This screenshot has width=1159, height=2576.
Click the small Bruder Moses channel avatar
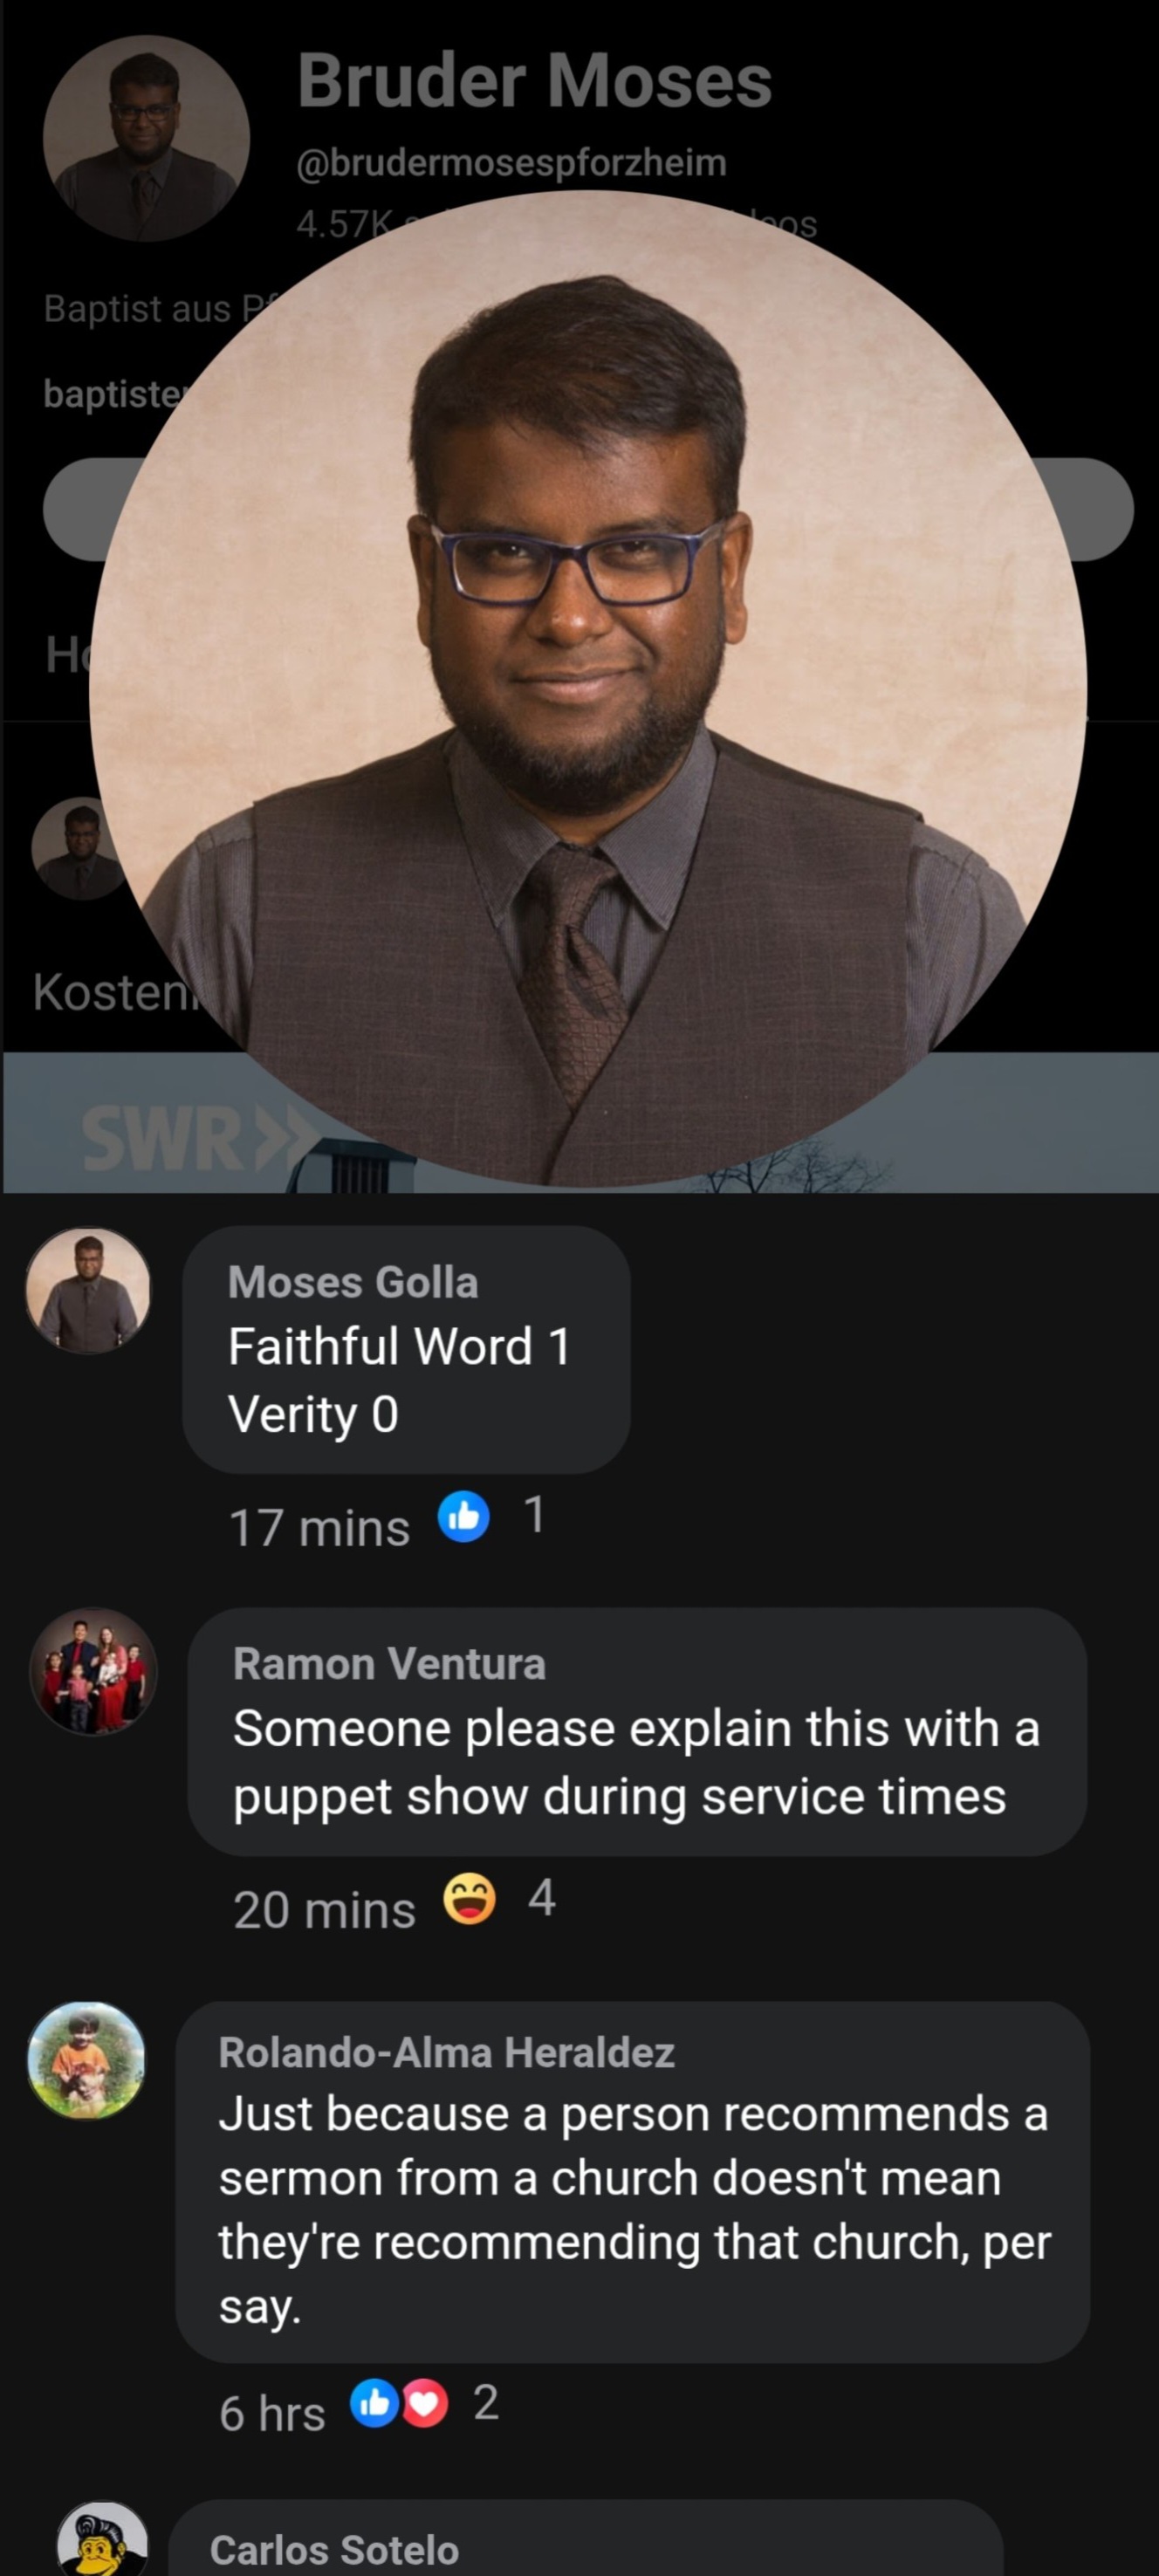point(146,138)
